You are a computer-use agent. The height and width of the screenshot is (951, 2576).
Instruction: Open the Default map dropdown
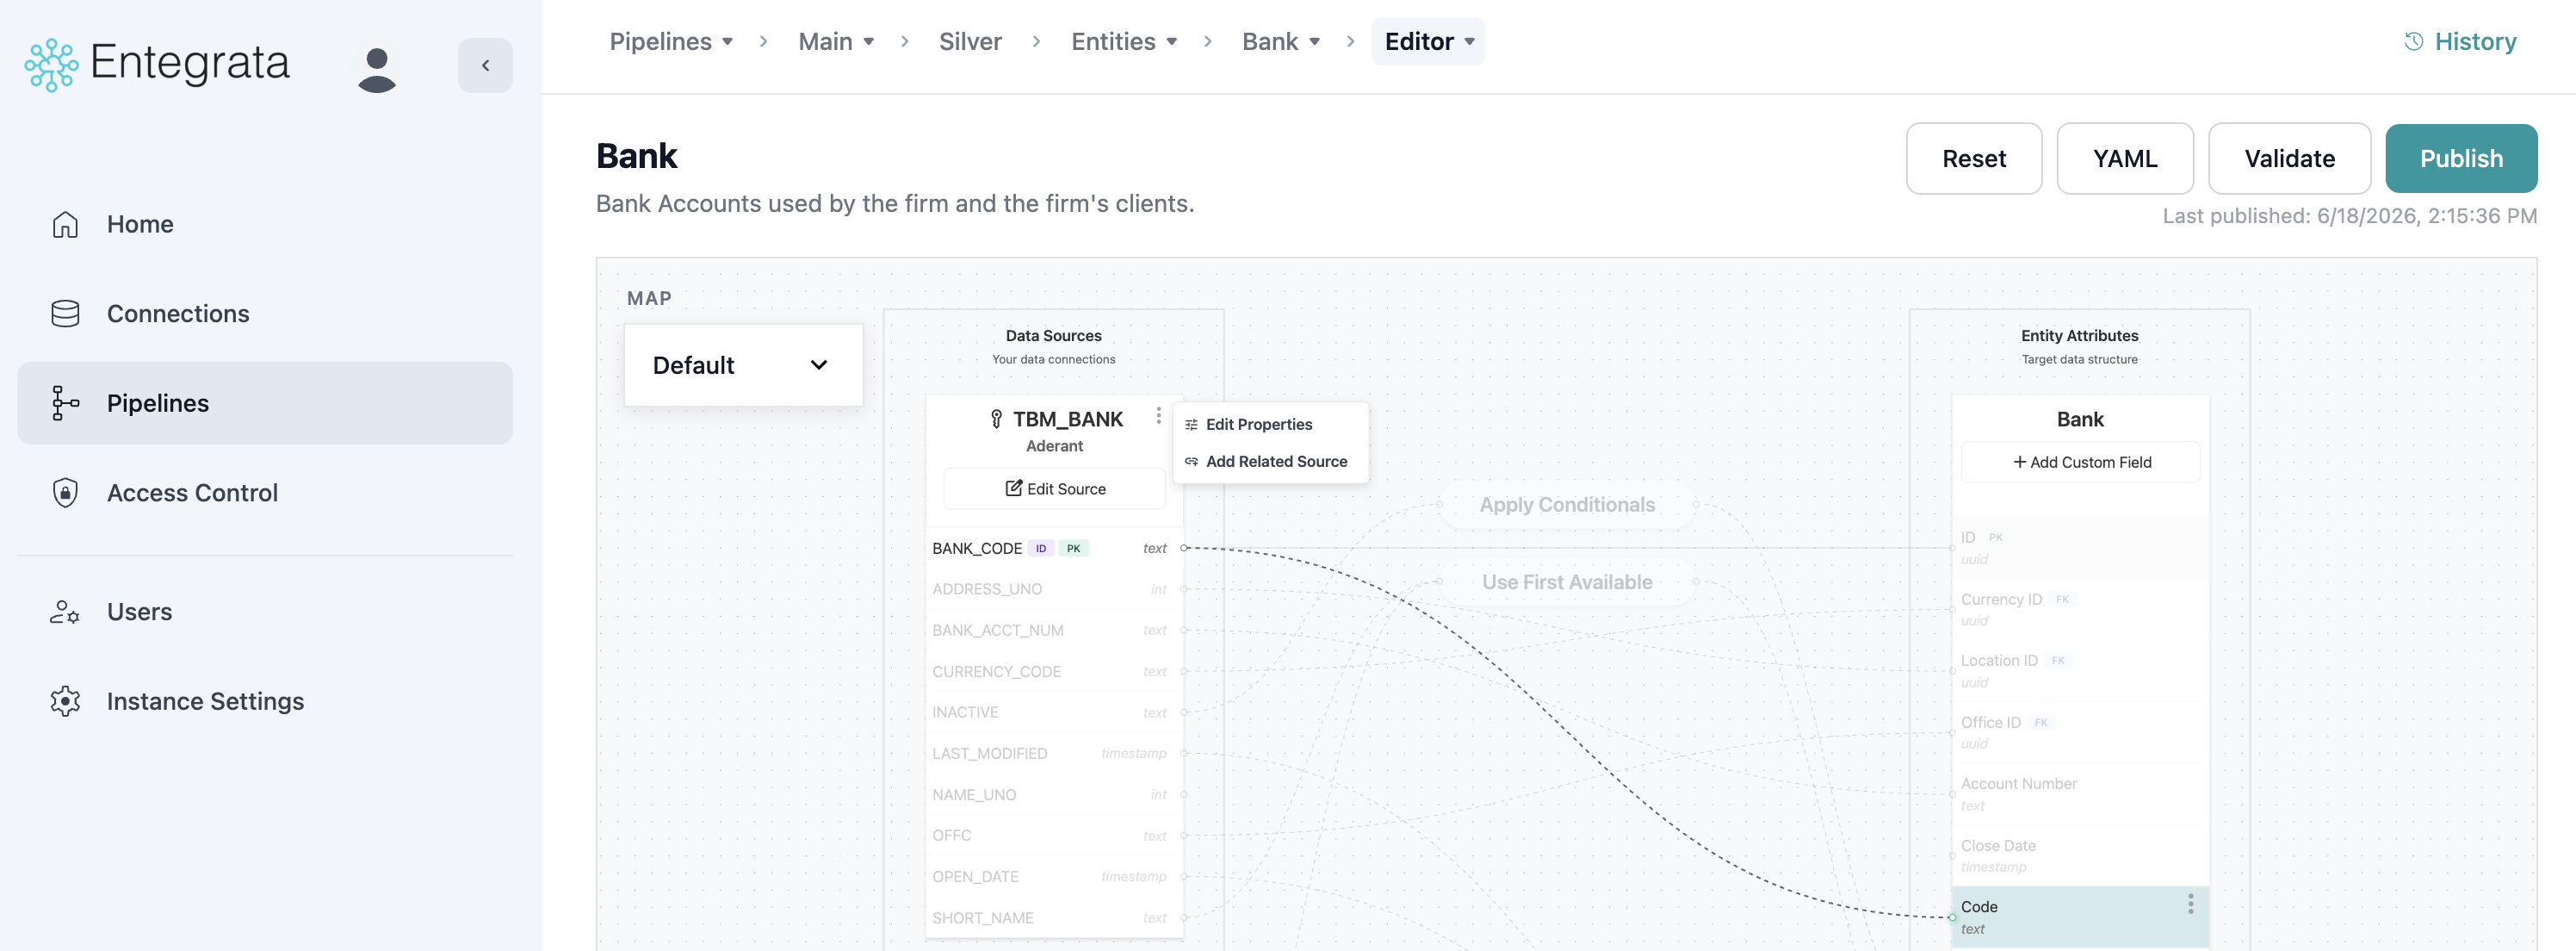coord(743,365)
